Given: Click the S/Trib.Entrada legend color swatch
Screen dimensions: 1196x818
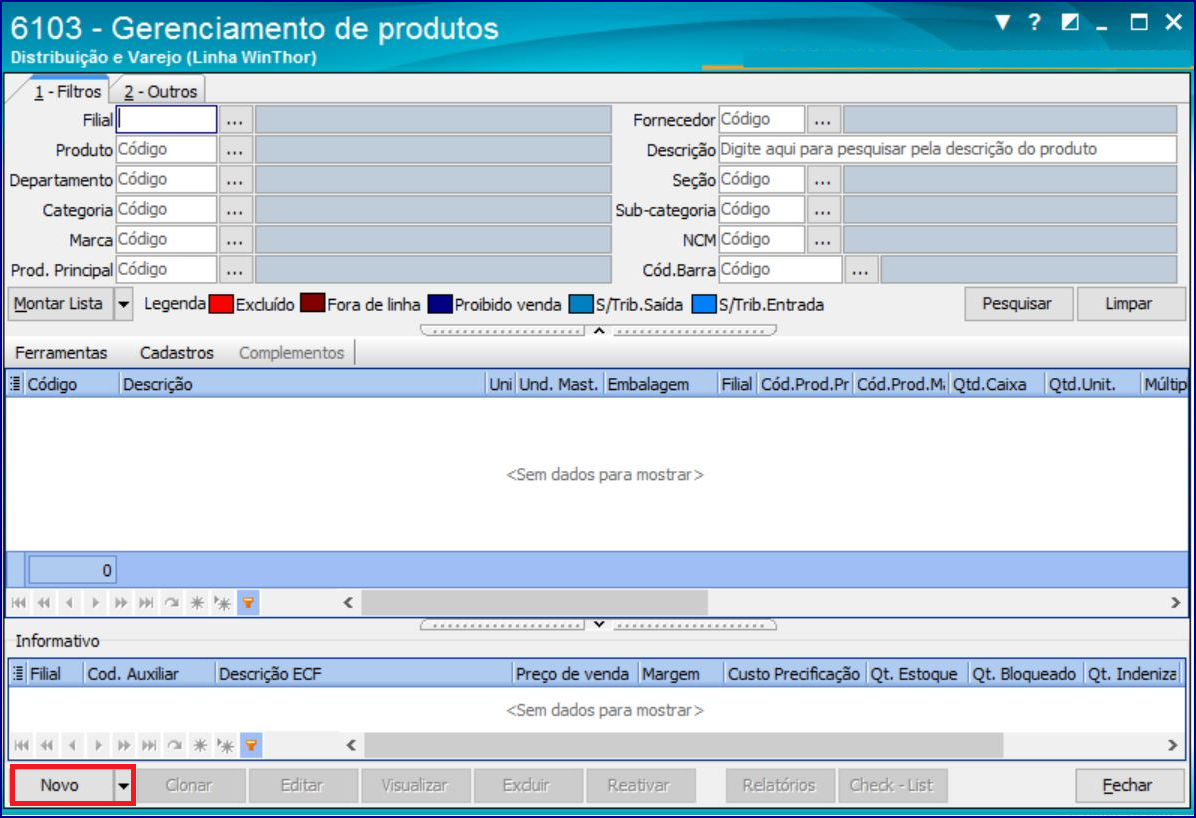Looking at the screenshot, I should [x=704, y=304].
